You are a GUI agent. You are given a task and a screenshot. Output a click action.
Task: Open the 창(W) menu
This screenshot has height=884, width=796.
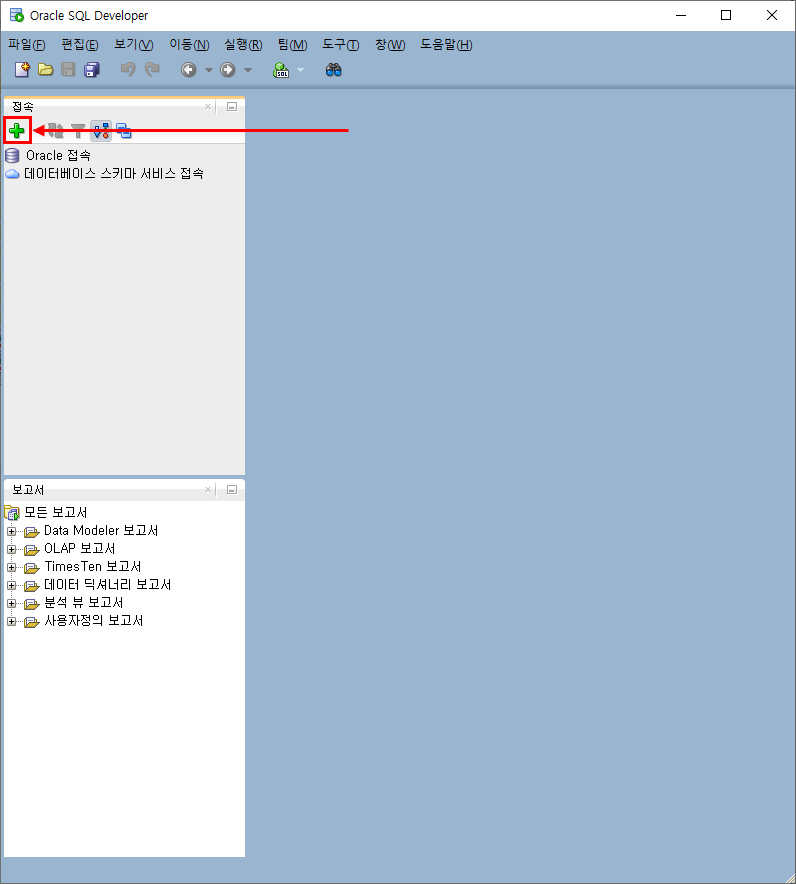tap(390, 45)
